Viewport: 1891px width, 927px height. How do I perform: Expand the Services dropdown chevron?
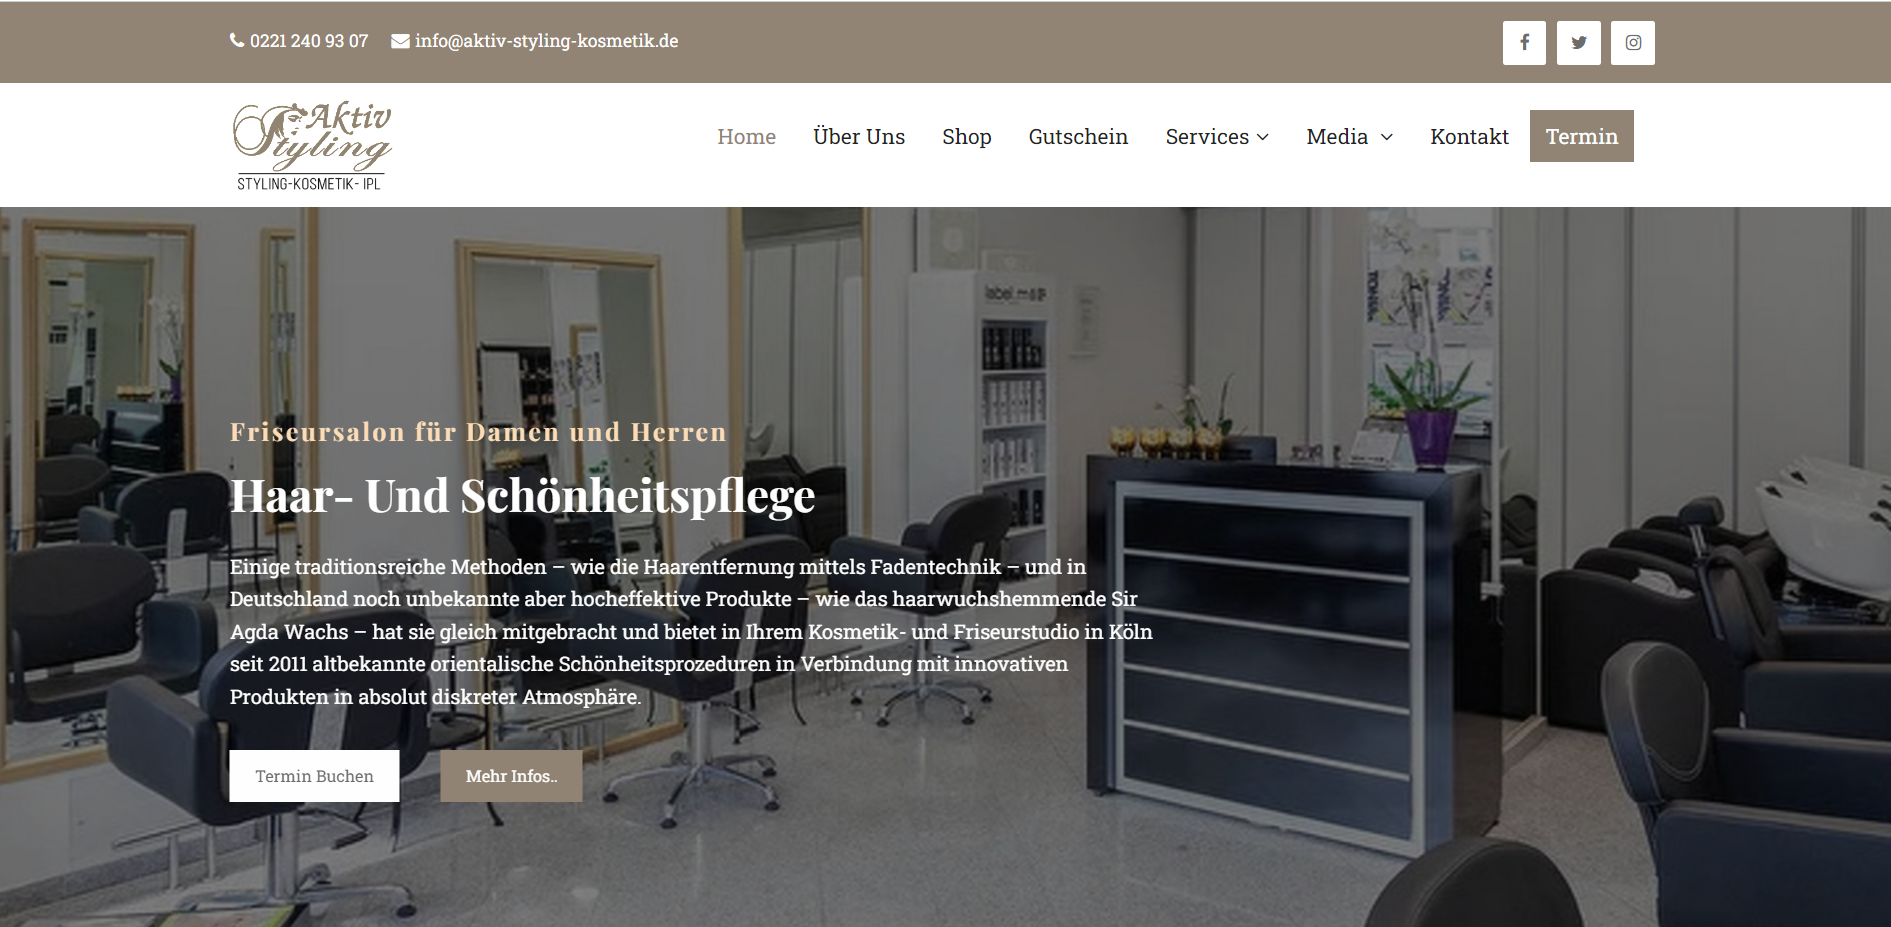tap(1263, 137)
